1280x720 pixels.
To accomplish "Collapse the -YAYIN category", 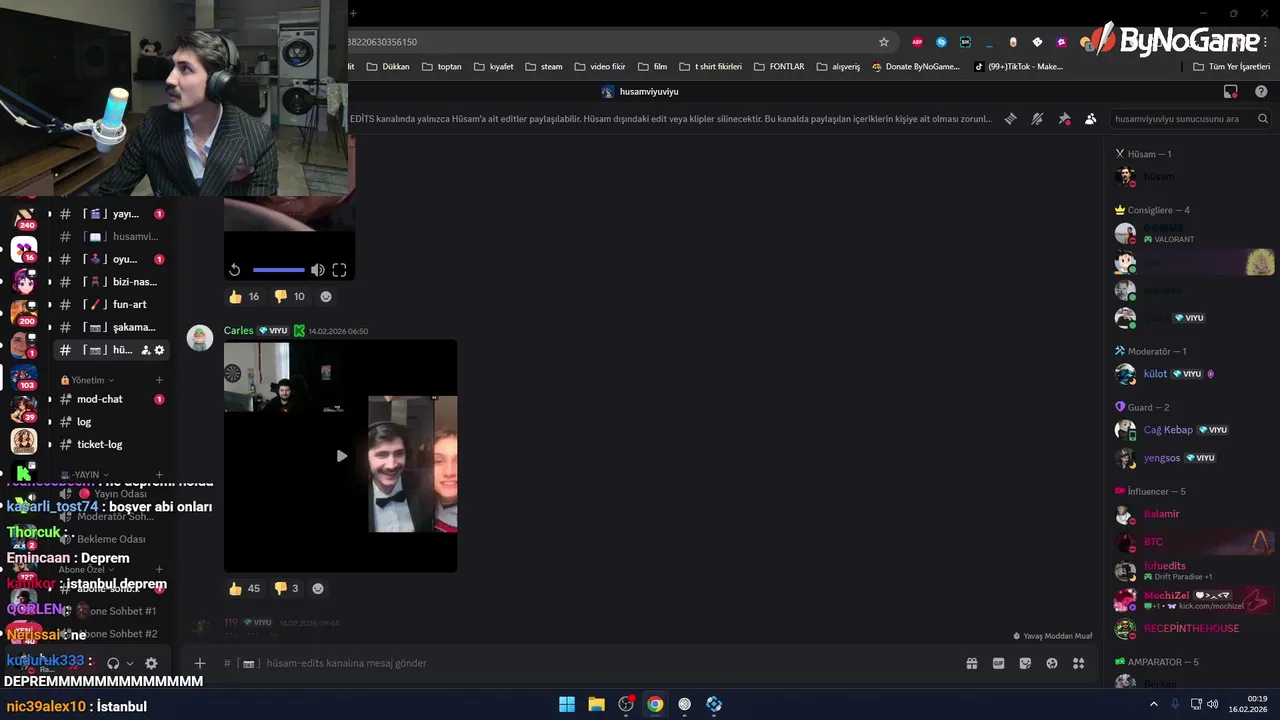I will [85, 475].
